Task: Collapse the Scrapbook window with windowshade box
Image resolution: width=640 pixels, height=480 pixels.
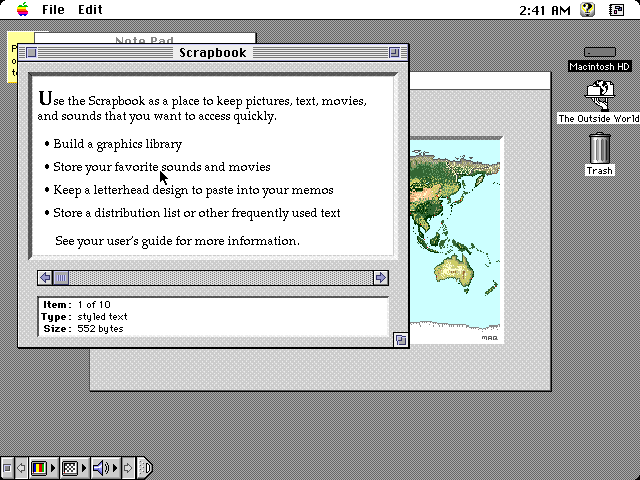Action: pos(394,53)
